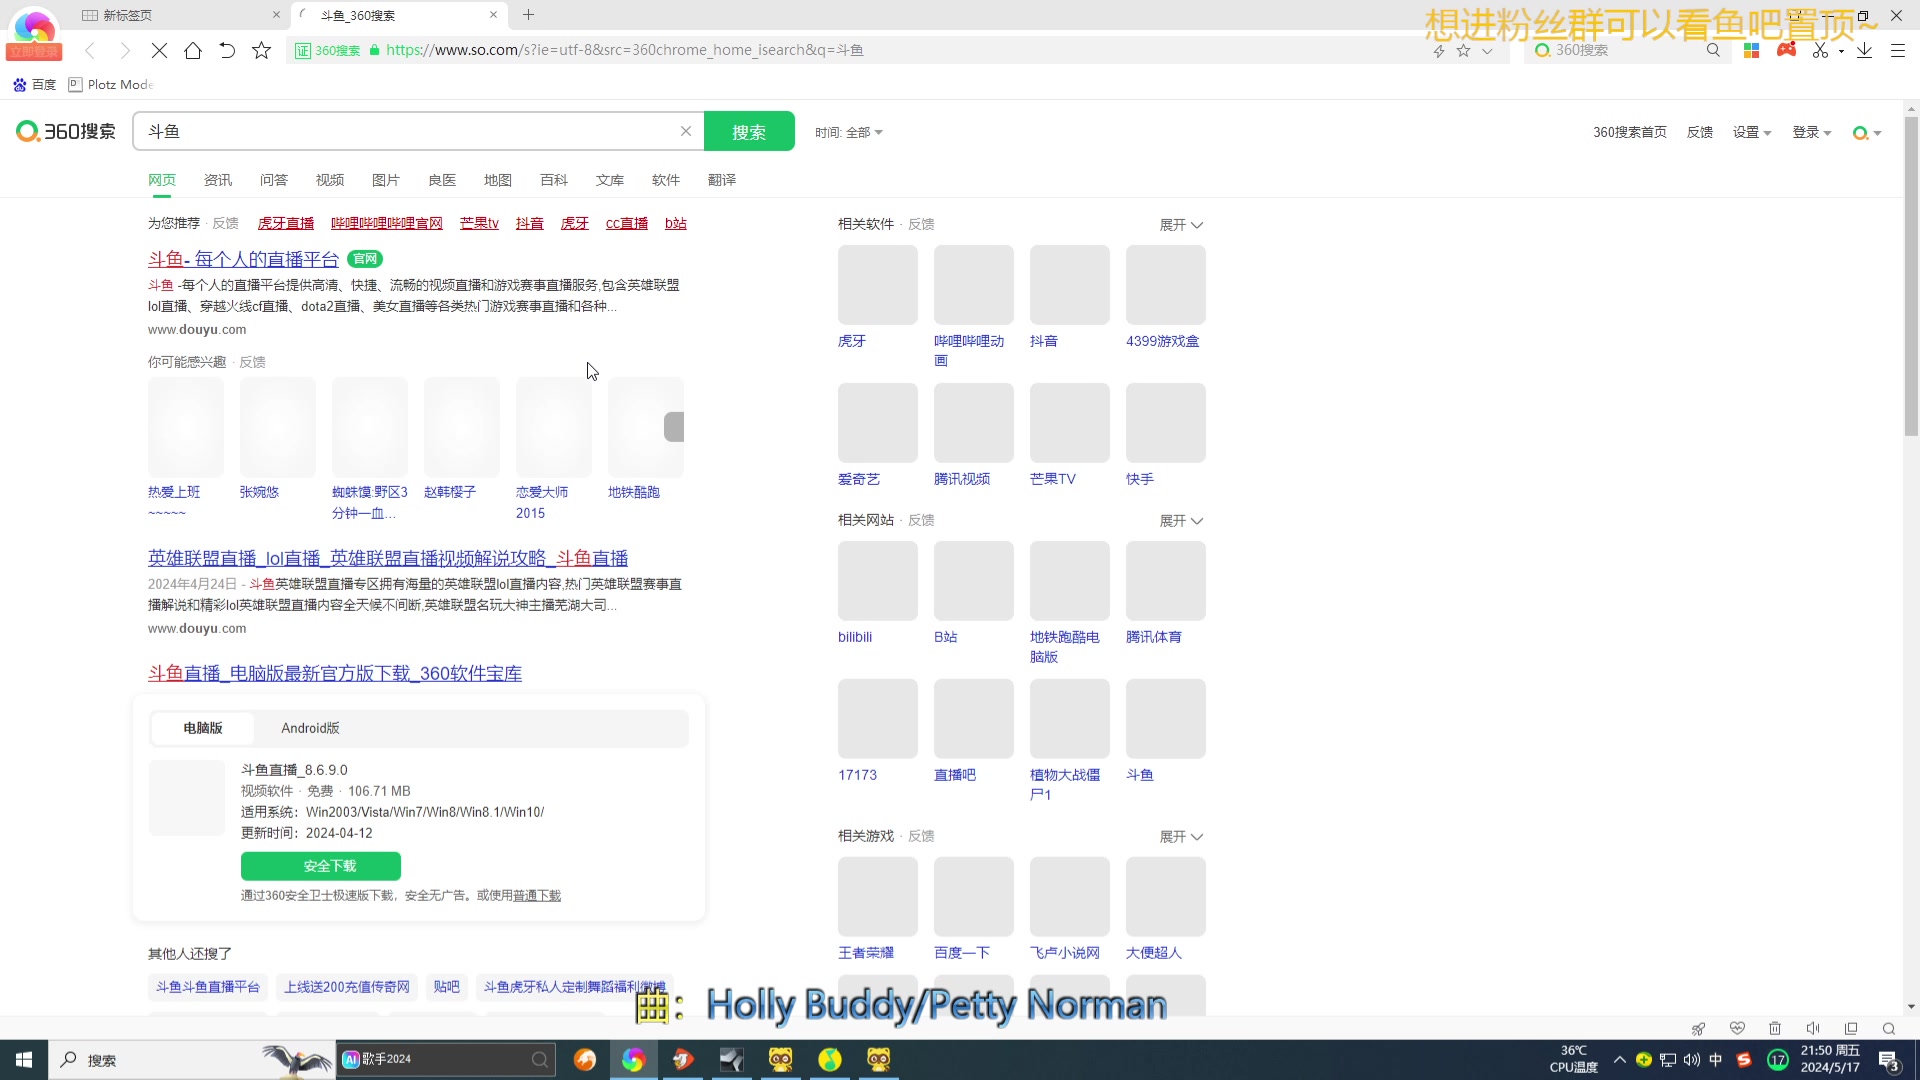
Task: Click the 斗鱼斗鱼直播平台 related search chip
Action: tap(208, 987)
